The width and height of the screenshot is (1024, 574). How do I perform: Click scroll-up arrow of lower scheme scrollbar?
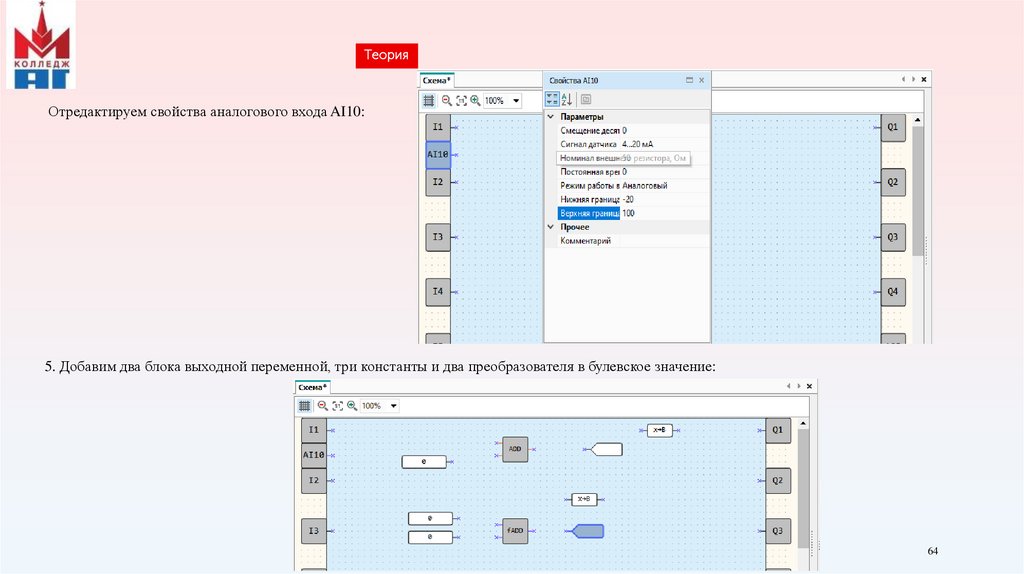pos(803,424)
